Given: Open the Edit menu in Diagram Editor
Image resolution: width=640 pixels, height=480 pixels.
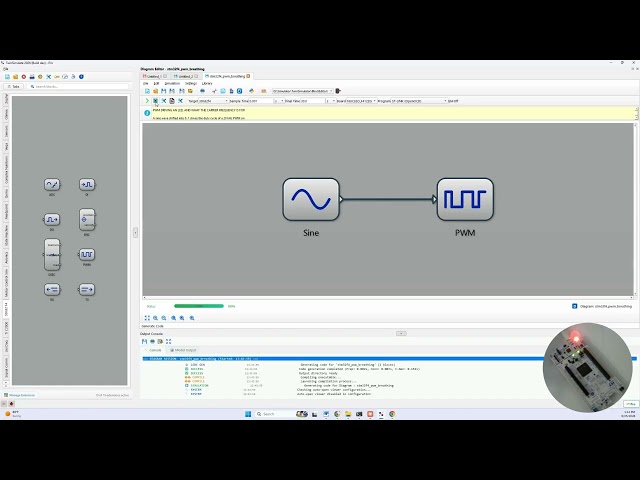Looking at the screenshot, I should 156,83.
